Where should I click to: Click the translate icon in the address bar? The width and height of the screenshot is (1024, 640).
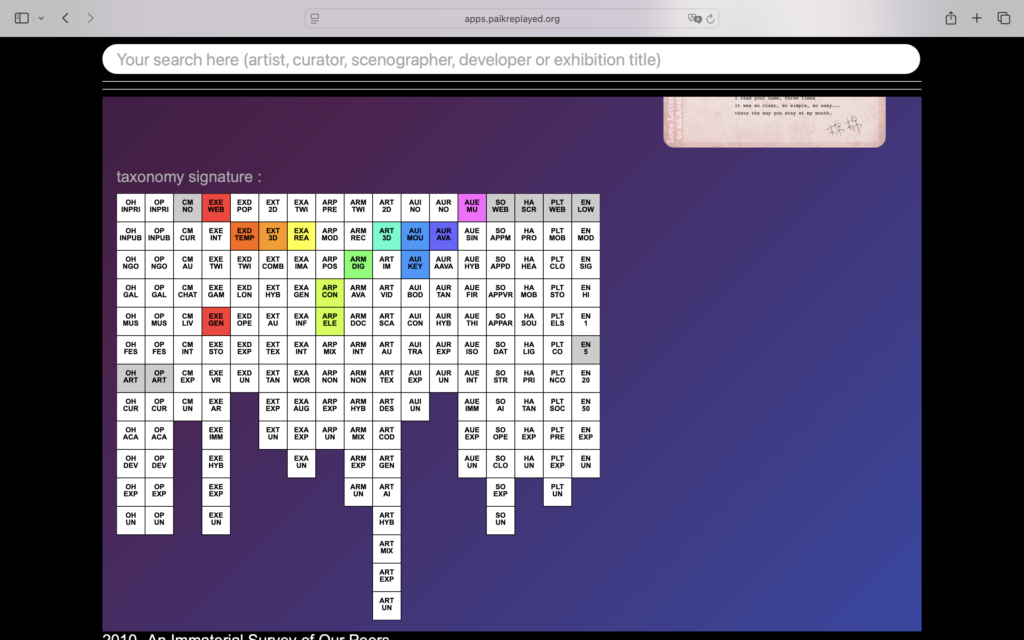pyautogui.click(x=694, y=18)
